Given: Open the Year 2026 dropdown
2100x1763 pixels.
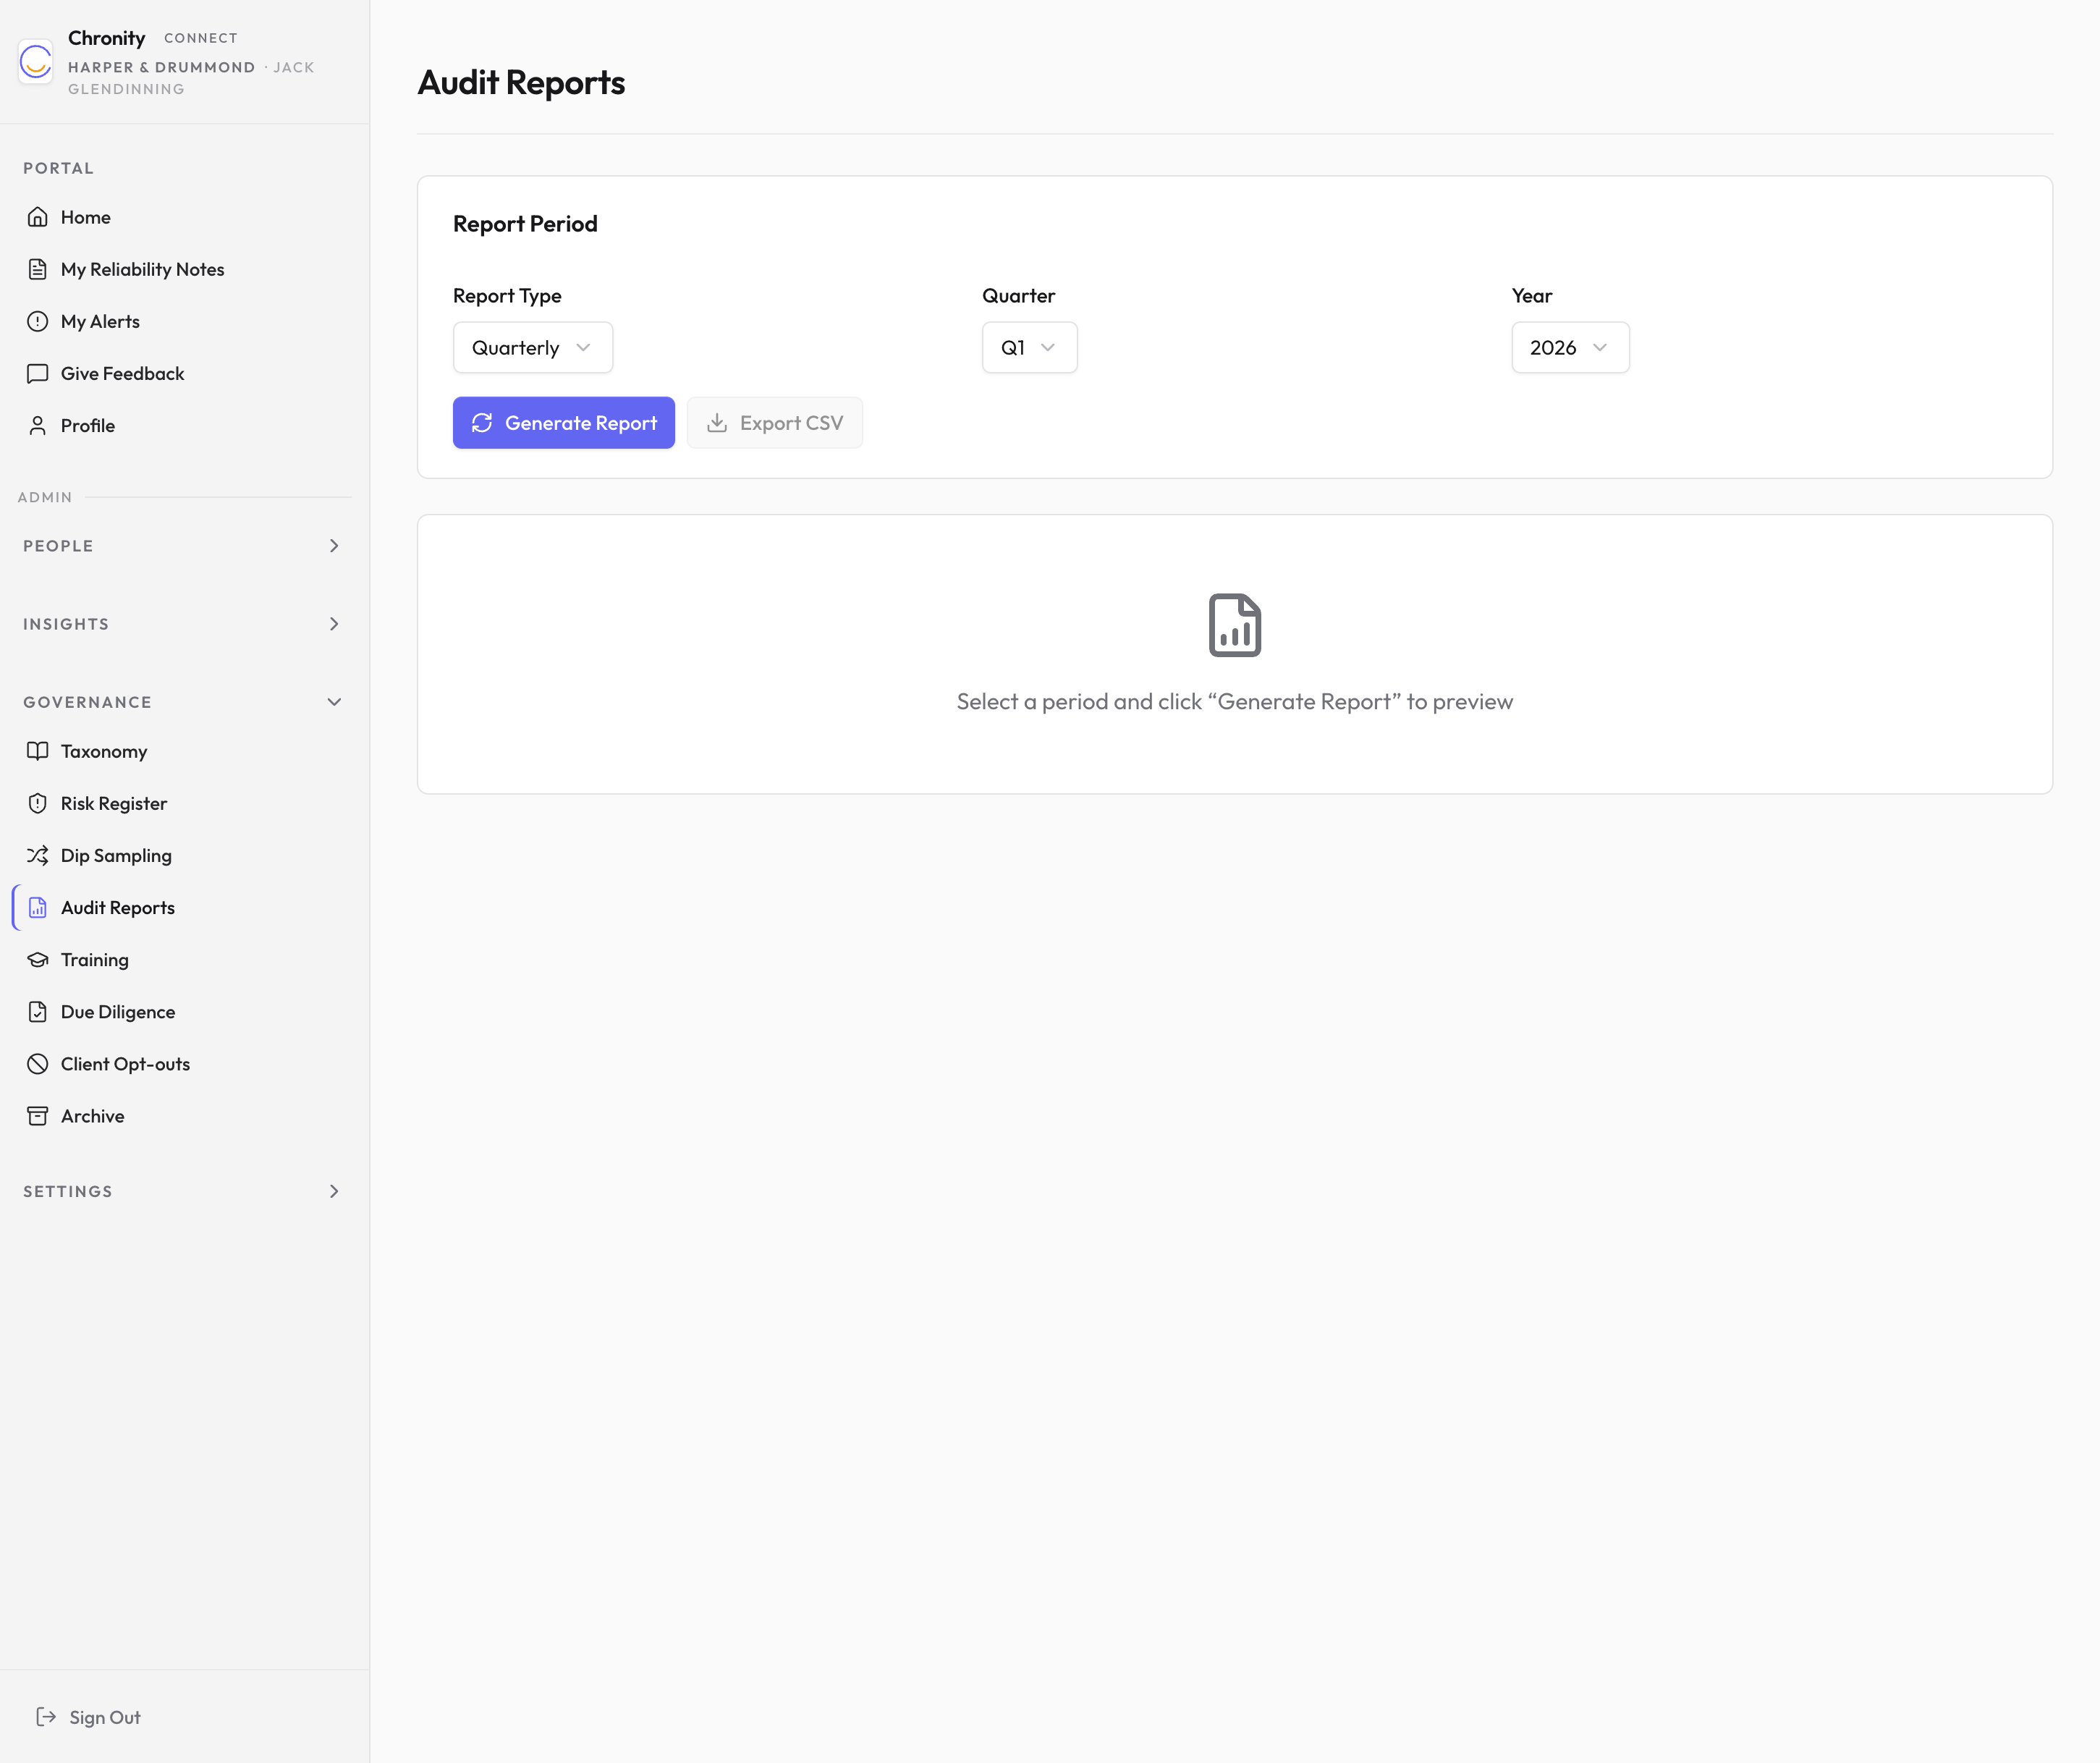Looking at the screenshot, I should 1569,347.
